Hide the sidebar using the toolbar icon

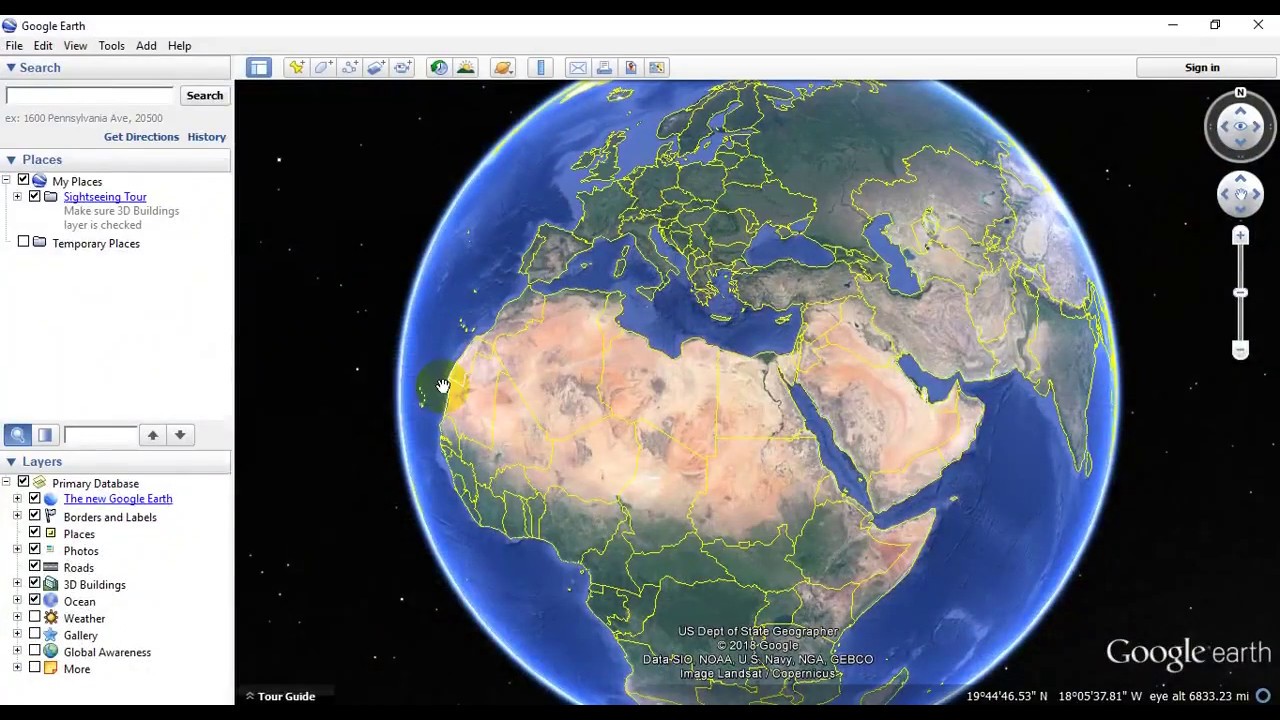click(259, 68)
